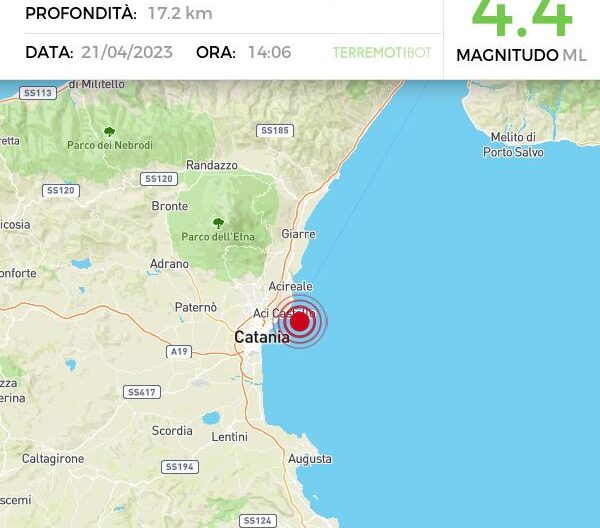Click the SS194 road shield
Image resolution: width=600 pixels, height=528 pixels.
[x=180, y=467]
